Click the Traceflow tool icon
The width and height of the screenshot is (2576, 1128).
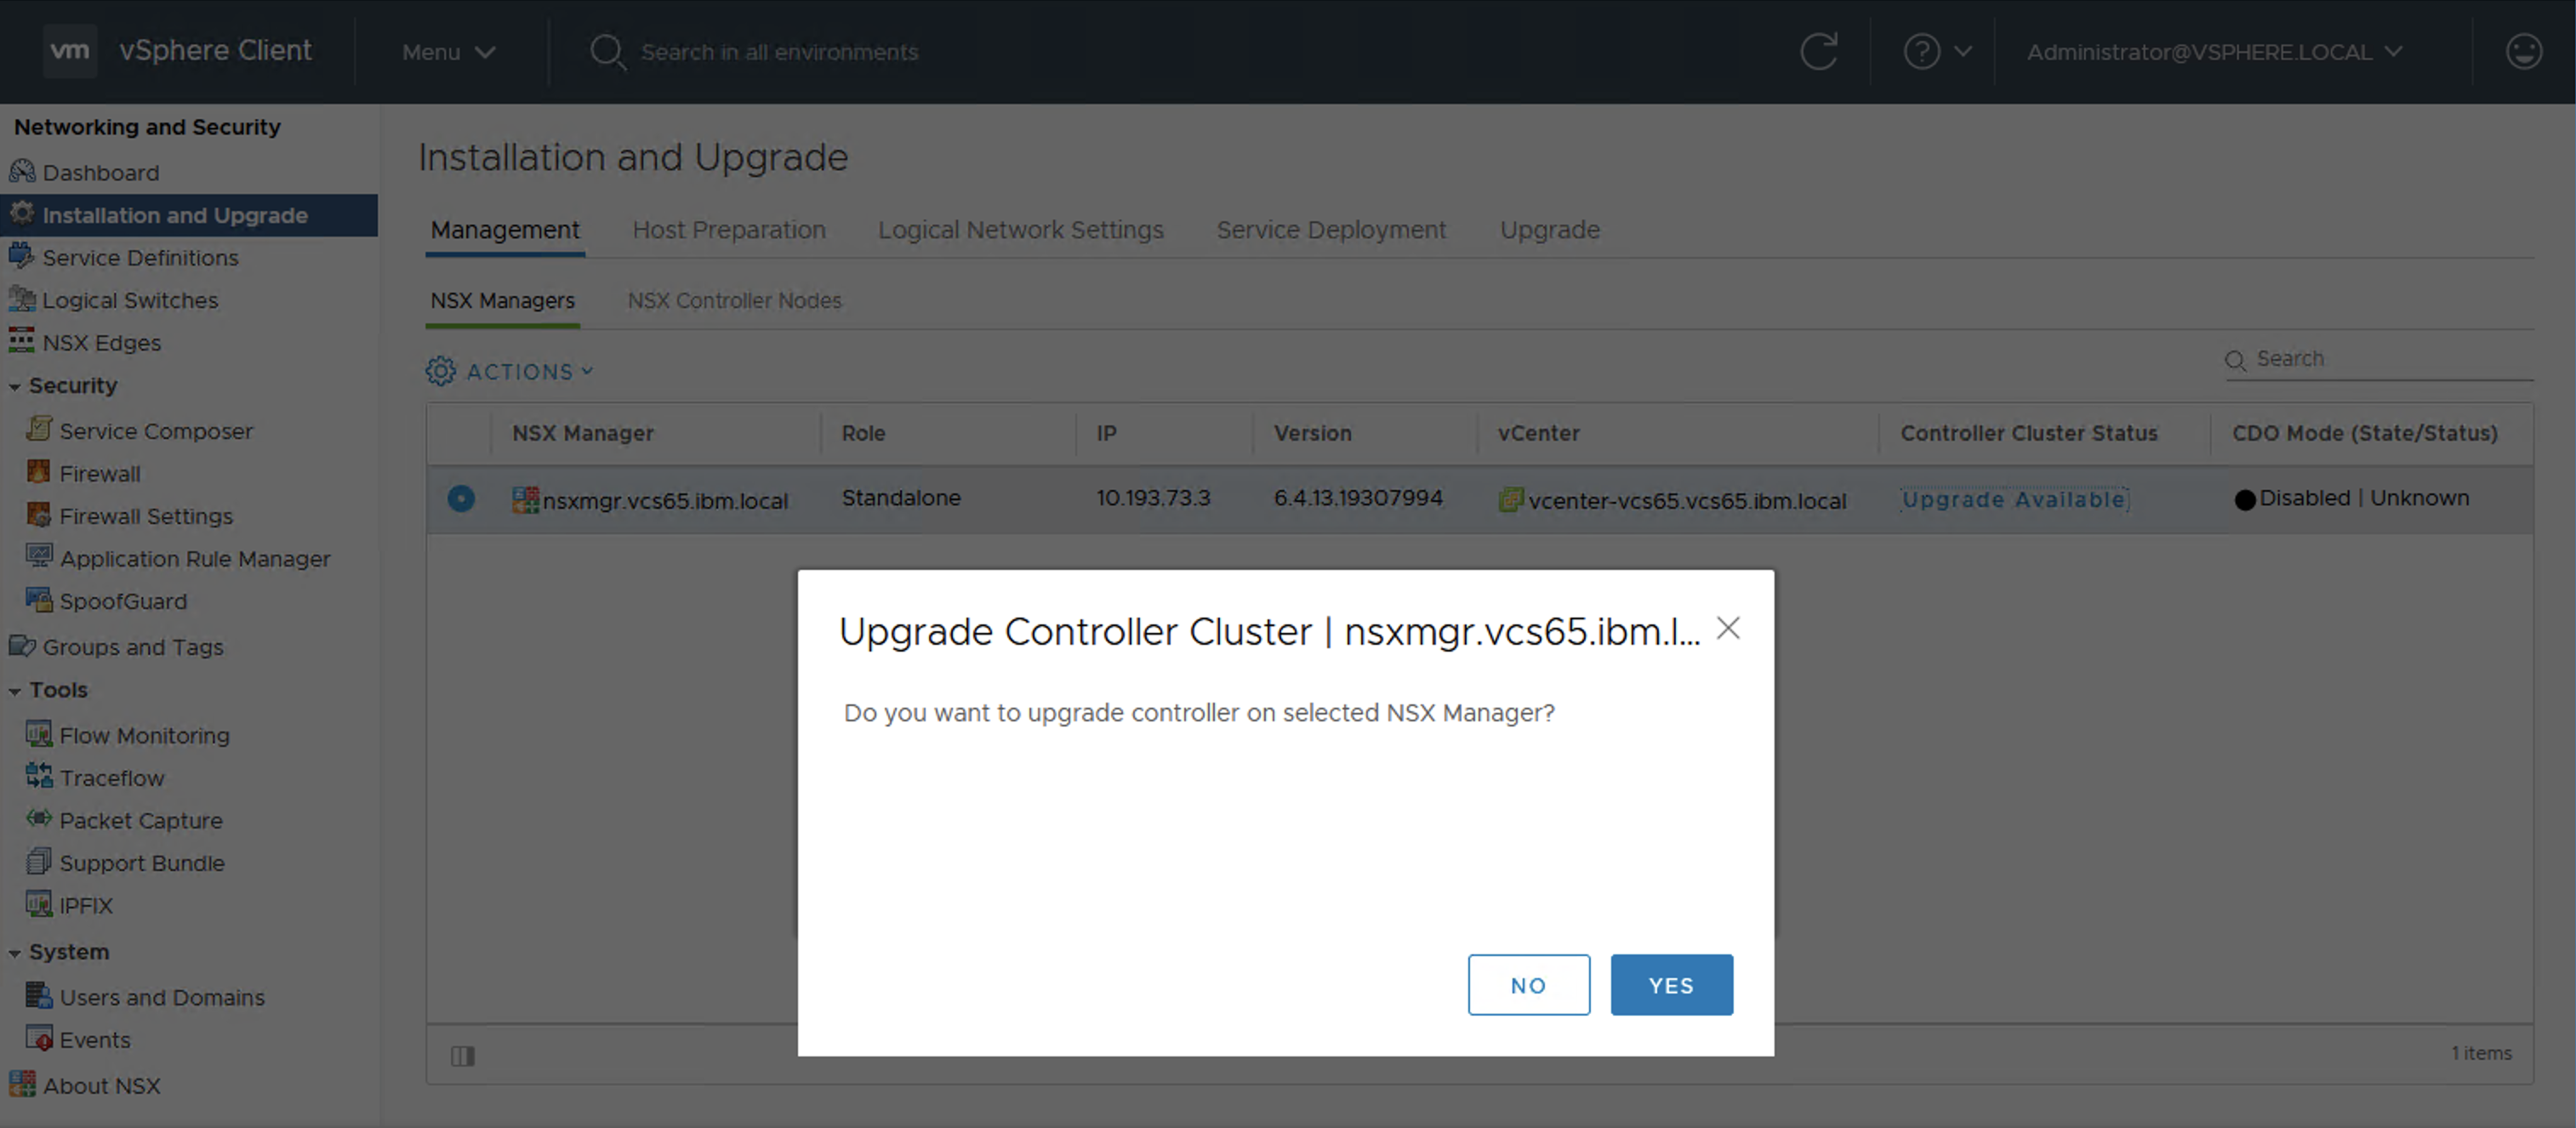[39, 776]
